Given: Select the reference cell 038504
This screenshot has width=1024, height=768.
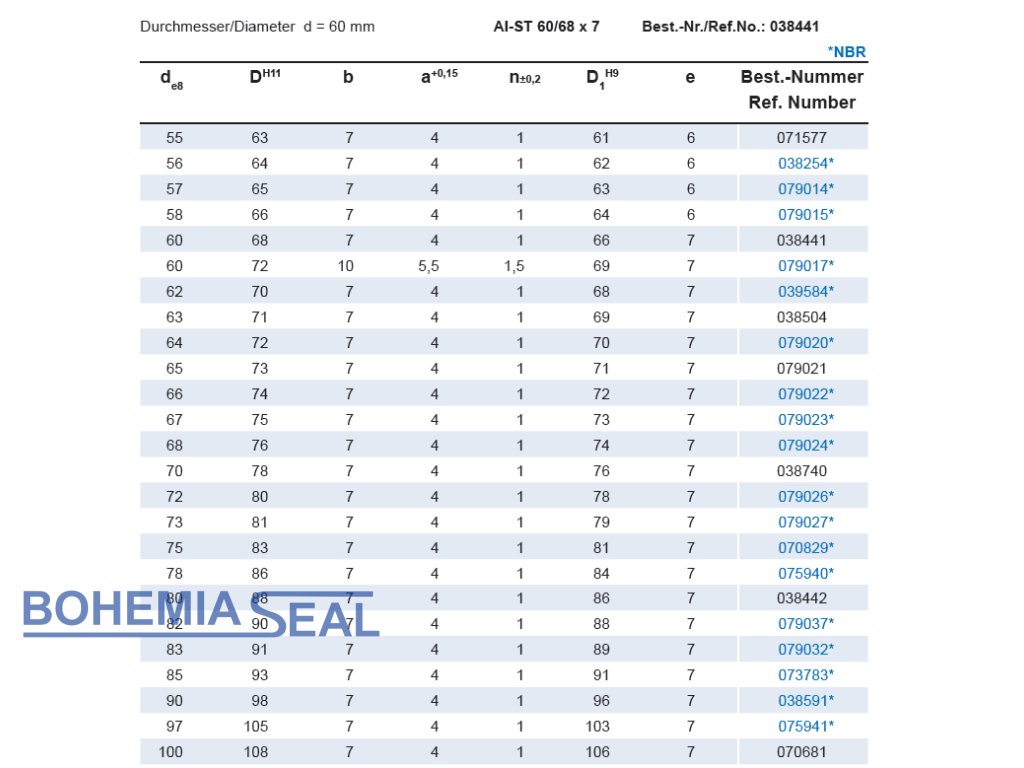Looking at the screenshot, I should (802, 317).
